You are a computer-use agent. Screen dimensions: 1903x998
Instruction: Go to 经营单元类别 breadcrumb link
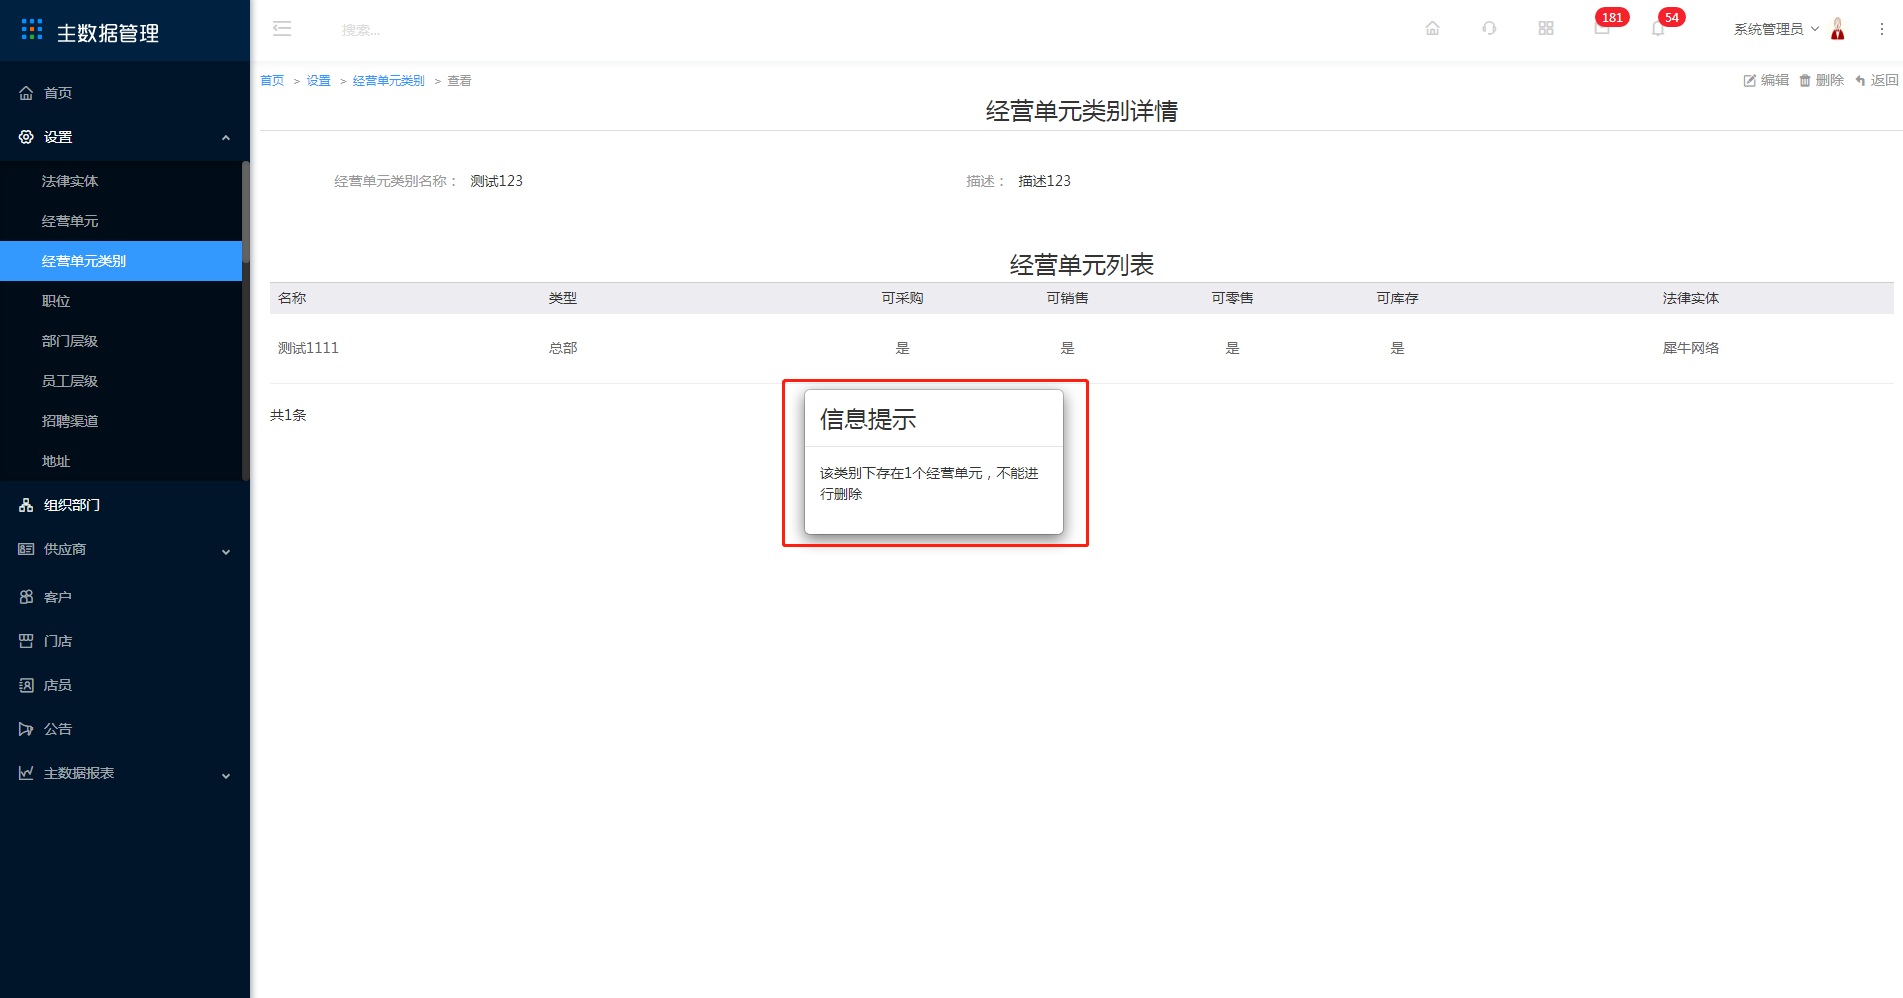point(388,81)
